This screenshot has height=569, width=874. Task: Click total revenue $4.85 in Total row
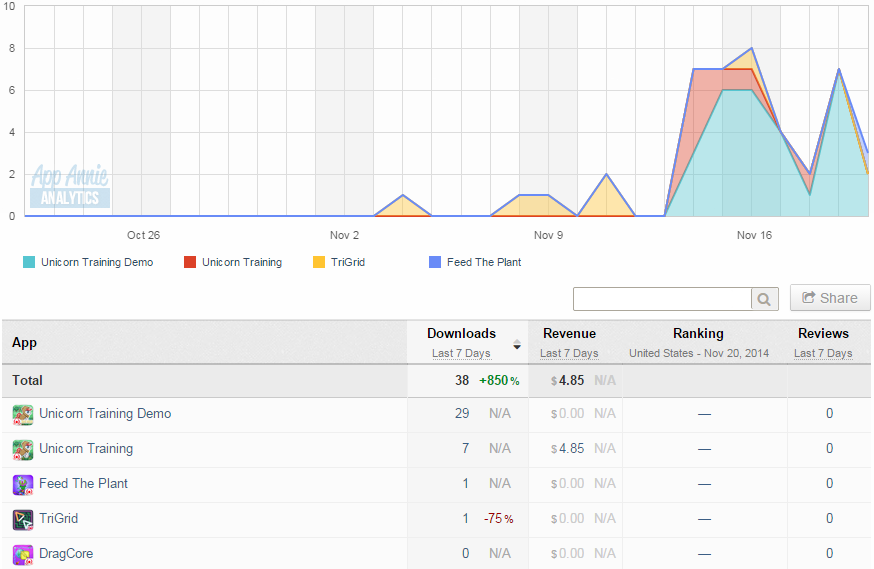coord(567,381)
